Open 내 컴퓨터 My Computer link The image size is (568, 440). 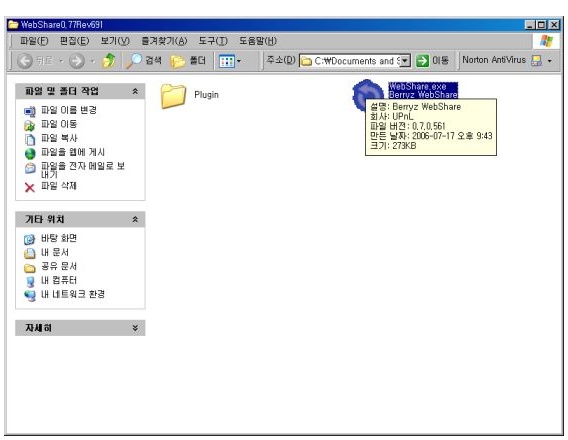(x=59, y=280)
